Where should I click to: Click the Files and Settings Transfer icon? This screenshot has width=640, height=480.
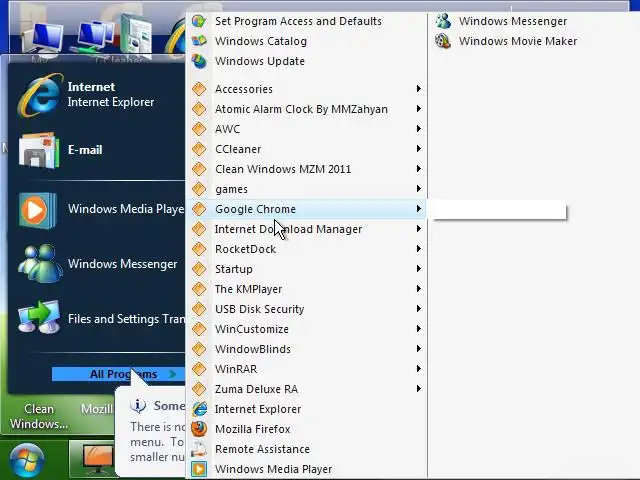(39, 318)
